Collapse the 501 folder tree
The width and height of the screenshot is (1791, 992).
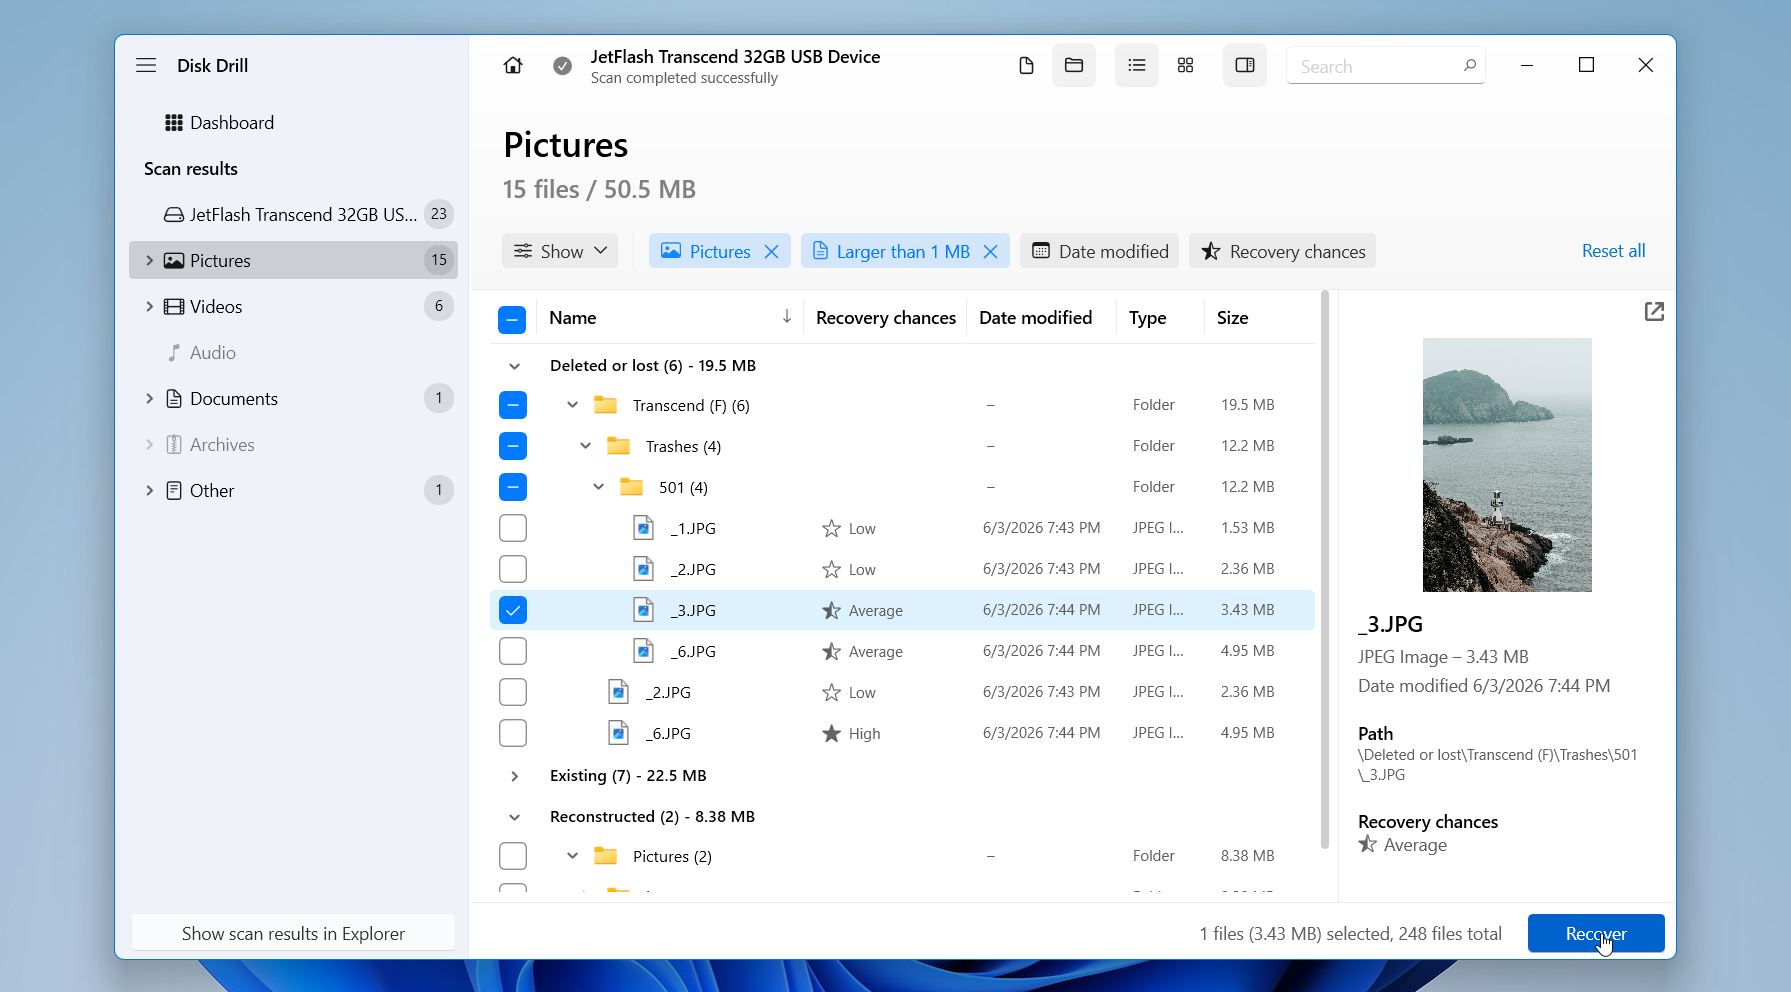pos(598,487)
